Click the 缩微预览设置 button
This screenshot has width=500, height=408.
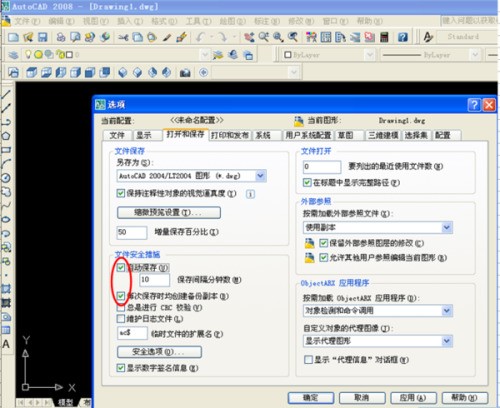(169, 213)
